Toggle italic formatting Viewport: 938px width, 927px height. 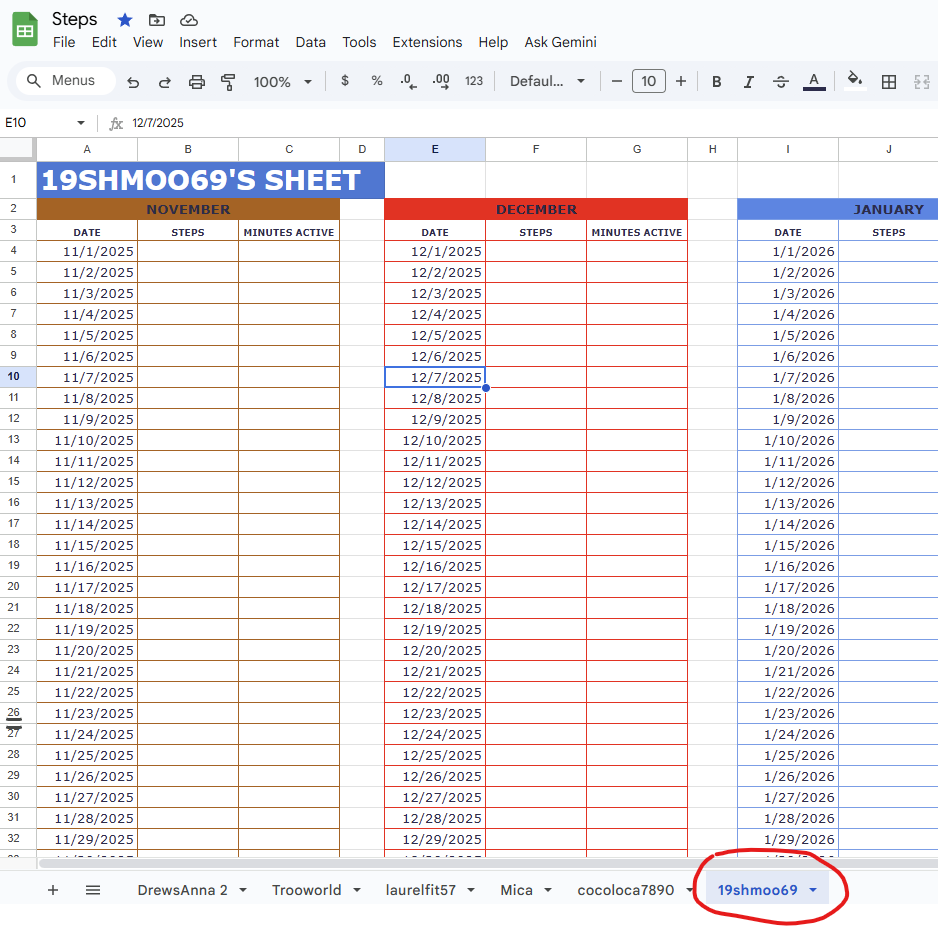749,82
